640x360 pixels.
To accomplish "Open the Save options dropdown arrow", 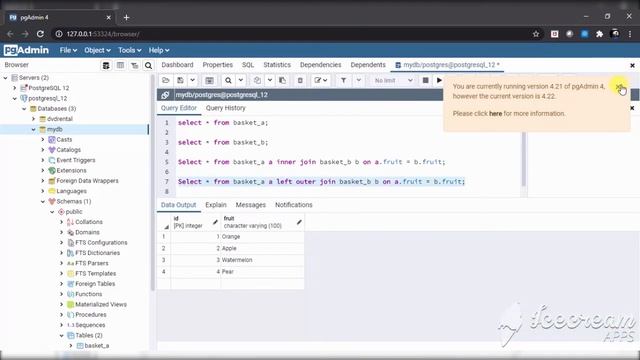I will [192, 80].
